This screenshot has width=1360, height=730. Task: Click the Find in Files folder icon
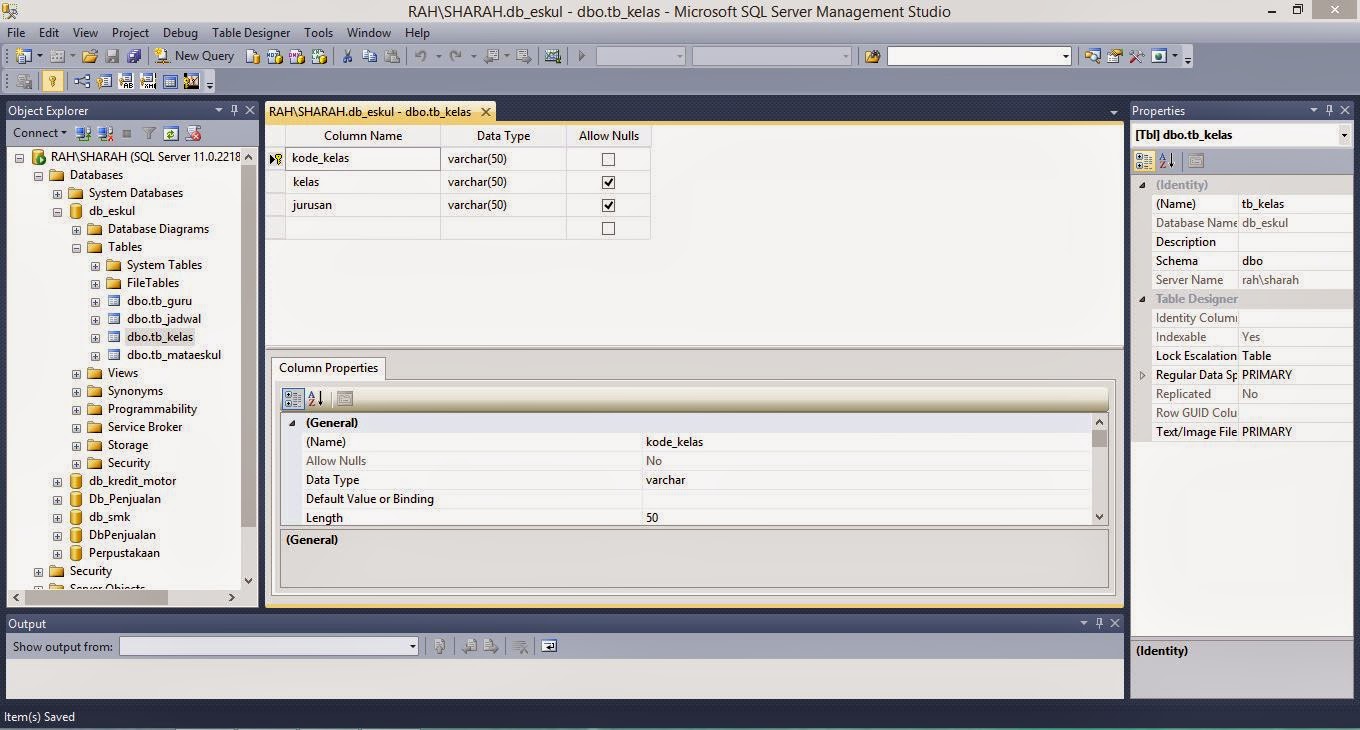873,56
